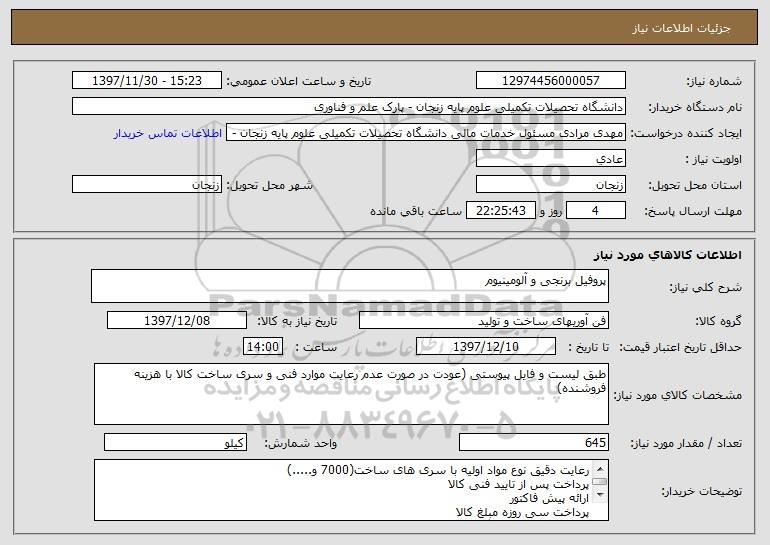Click the request creator field مهدی مرادی
Viewport: 770px width, 545px height.
(426, 133)
